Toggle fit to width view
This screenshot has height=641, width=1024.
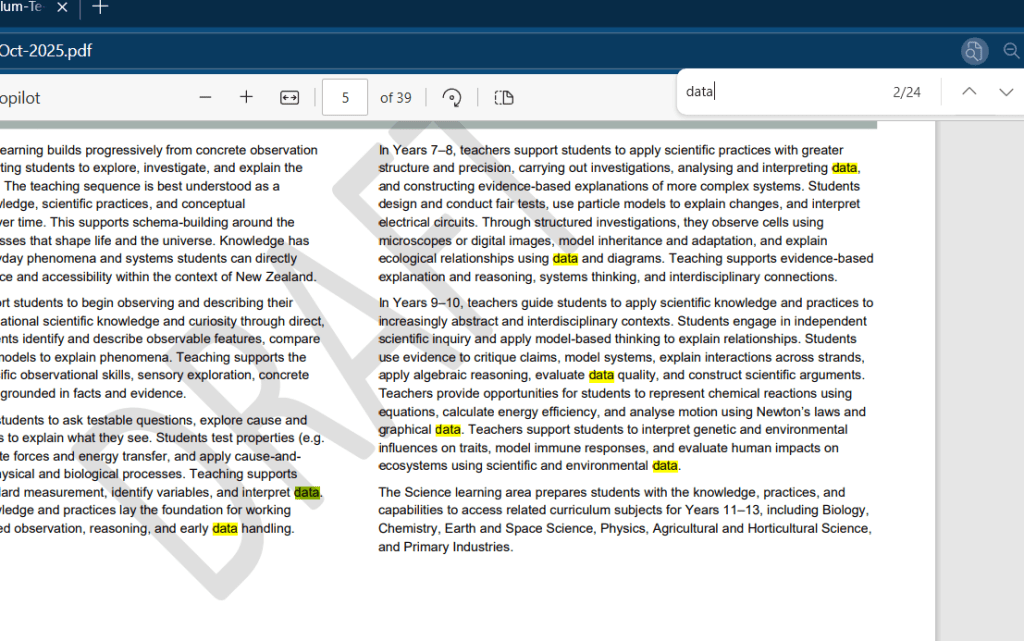click(x=289, y=97)
